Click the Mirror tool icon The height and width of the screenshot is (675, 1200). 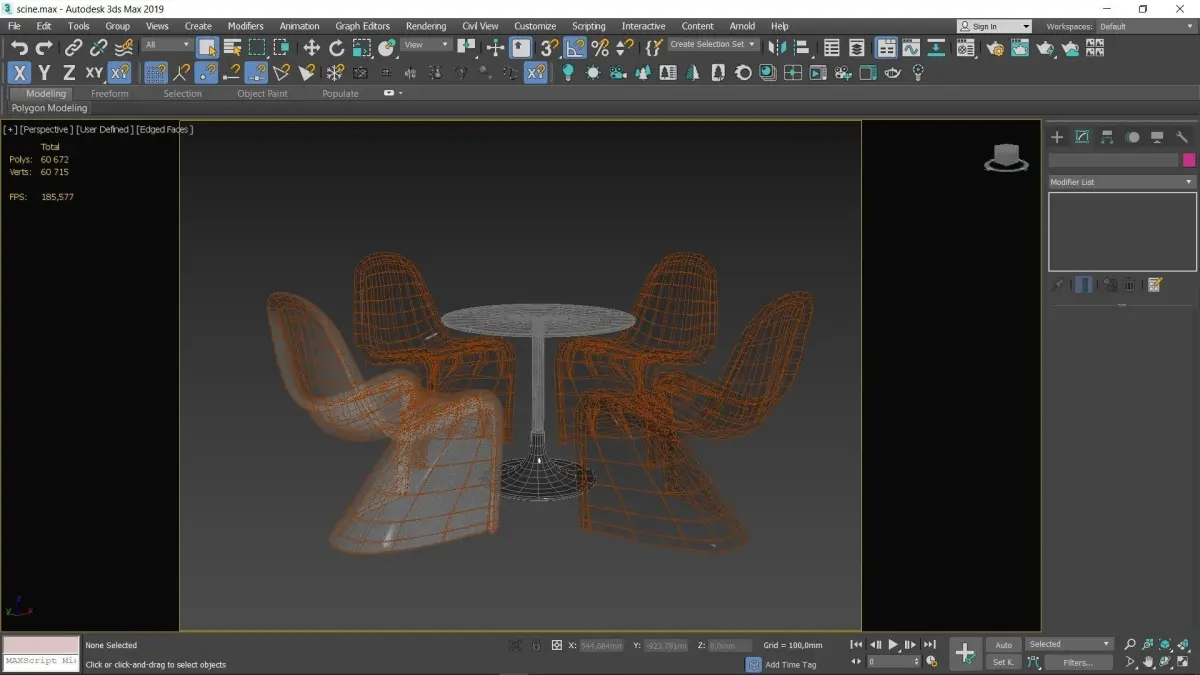[x=779, y=47]
